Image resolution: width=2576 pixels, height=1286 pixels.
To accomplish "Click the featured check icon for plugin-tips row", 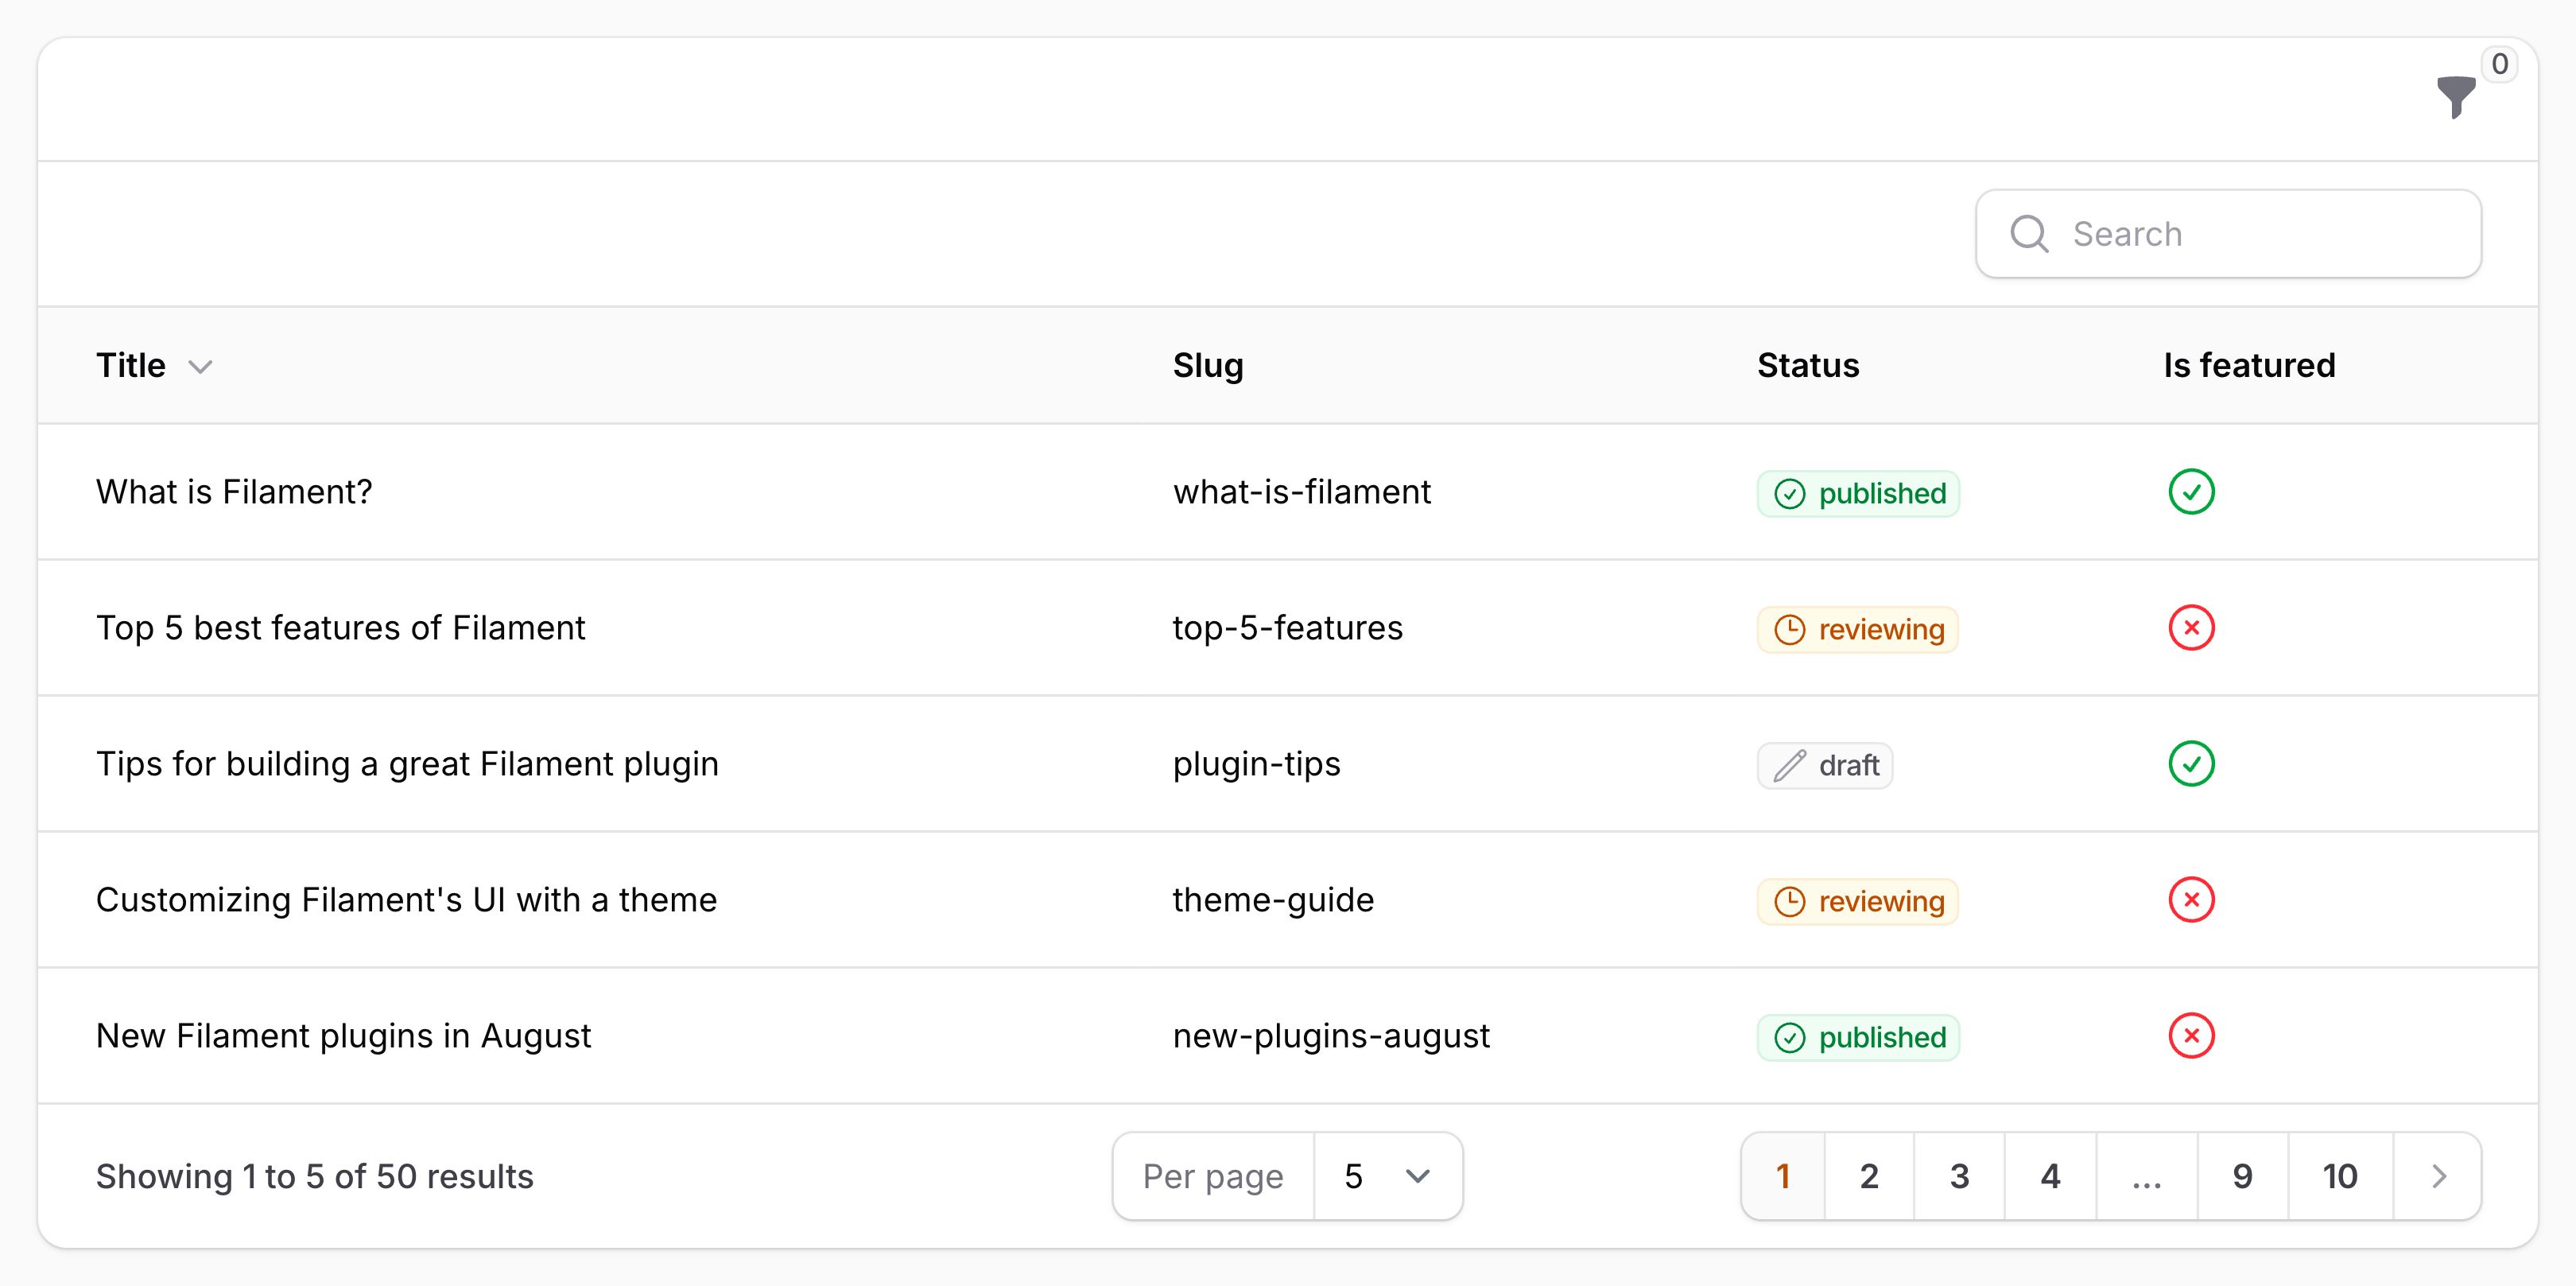I will [x=2191, y=764].
